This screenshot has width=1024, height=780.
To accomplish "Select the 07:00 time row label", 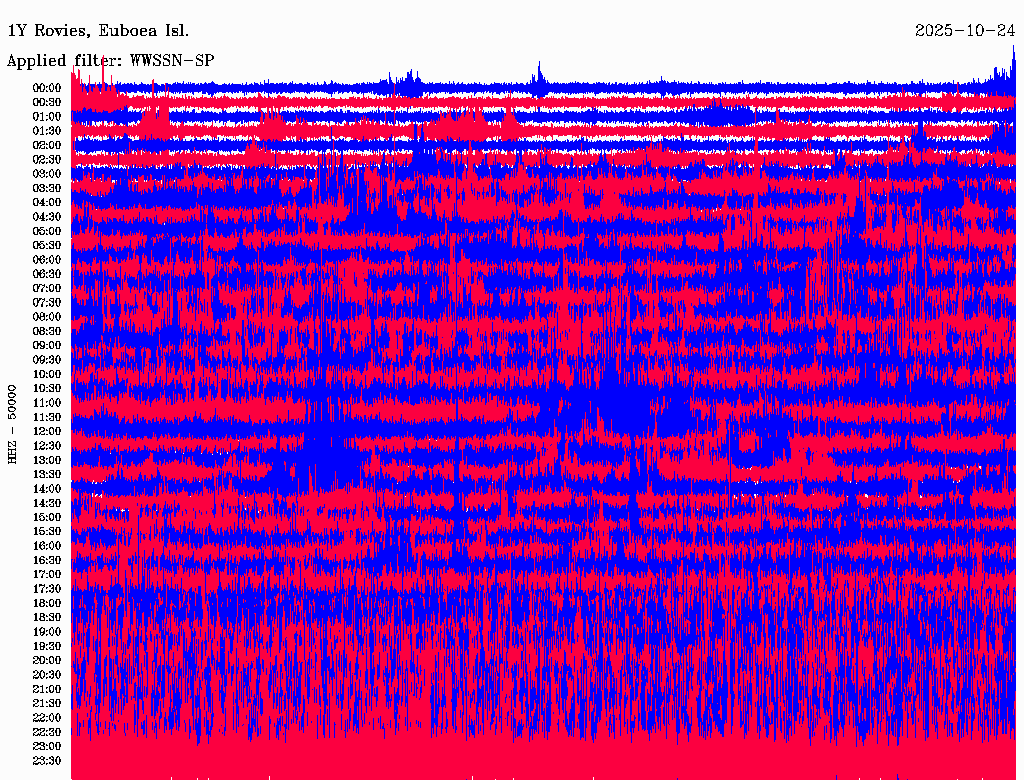I will click(47, 289).
